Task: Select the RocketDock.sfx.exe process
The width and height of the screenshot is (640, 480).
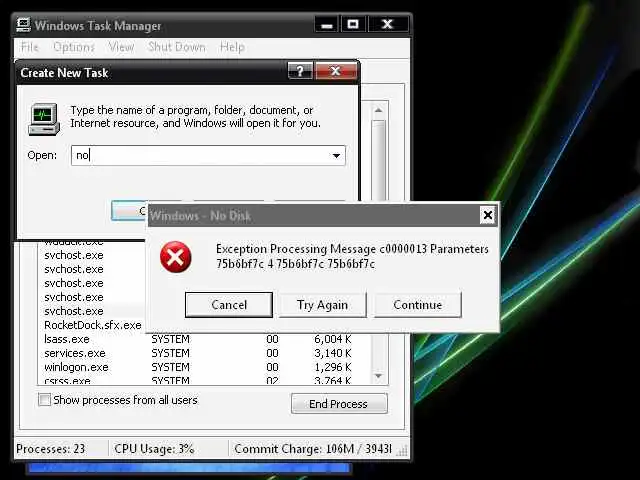Action: 93,325
